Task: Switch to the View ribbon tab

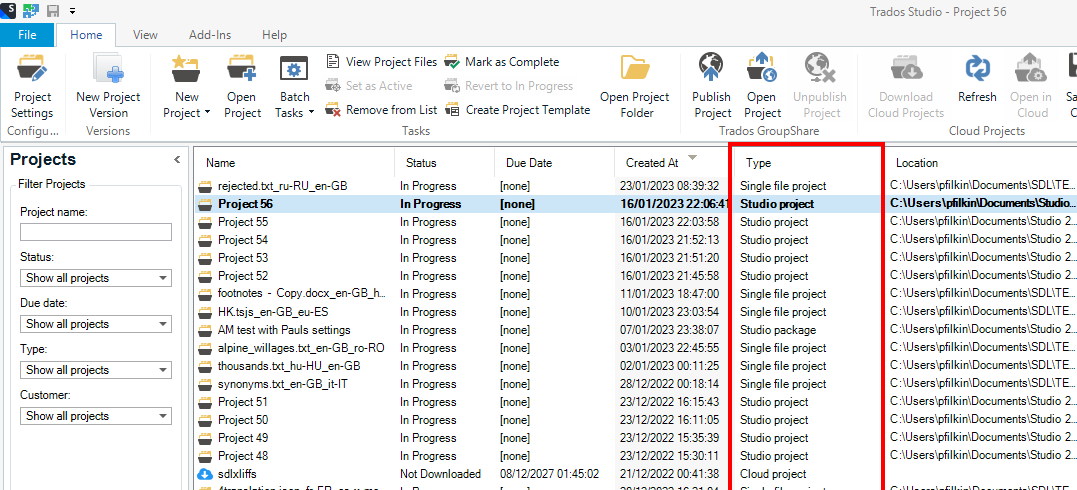Action: 145,35
